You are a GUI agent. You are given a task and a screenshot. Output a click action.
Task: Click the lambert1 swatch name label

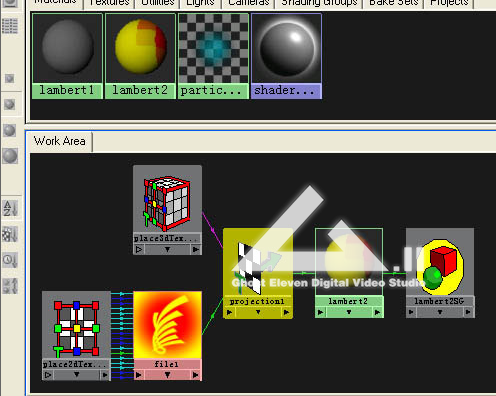click(x=67, y=90)
